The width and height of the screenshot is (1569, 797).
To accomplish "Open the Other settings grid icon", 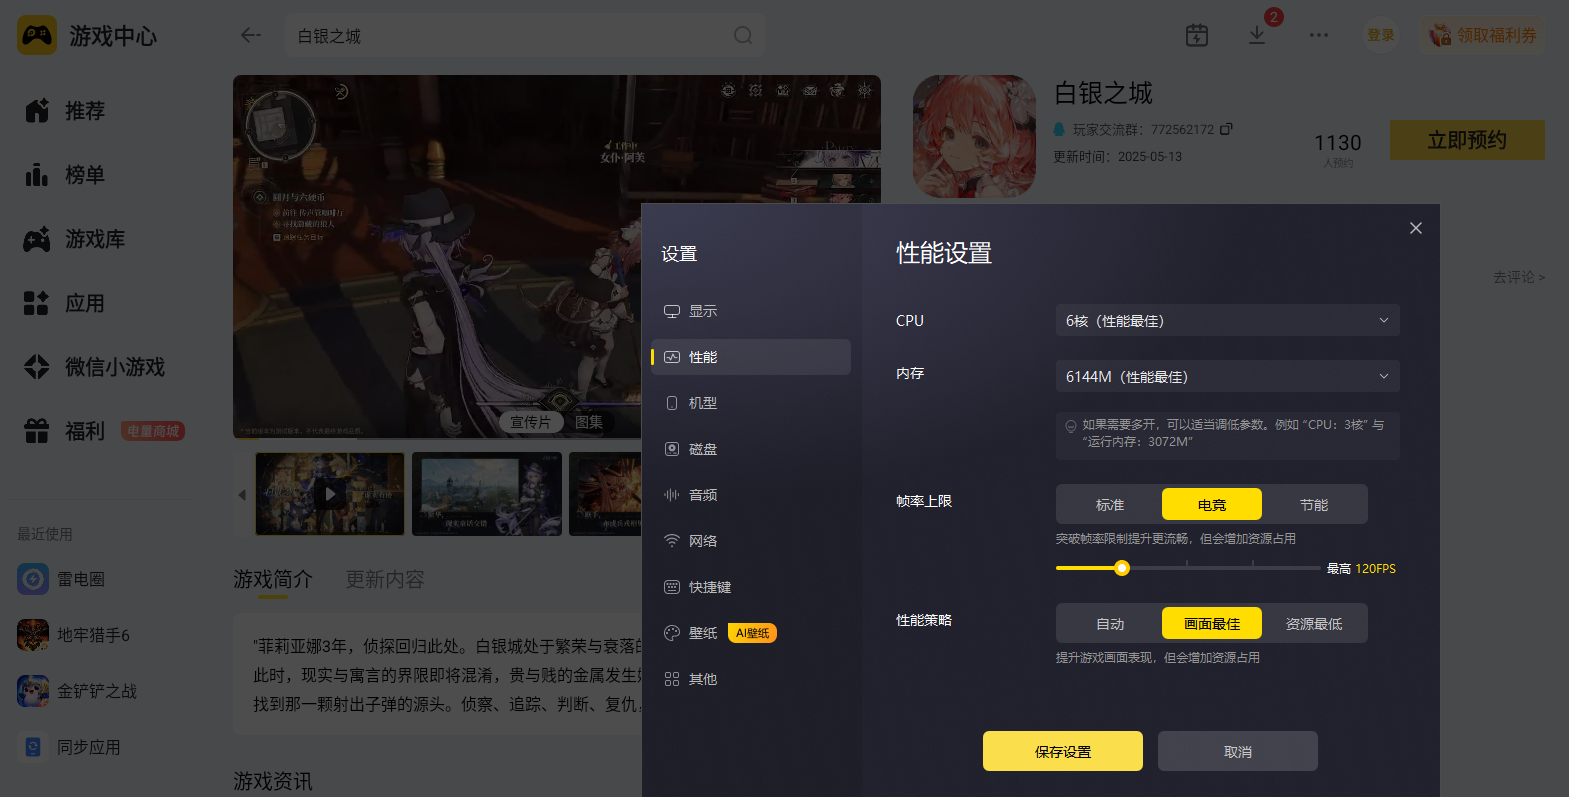I will 672,679.
